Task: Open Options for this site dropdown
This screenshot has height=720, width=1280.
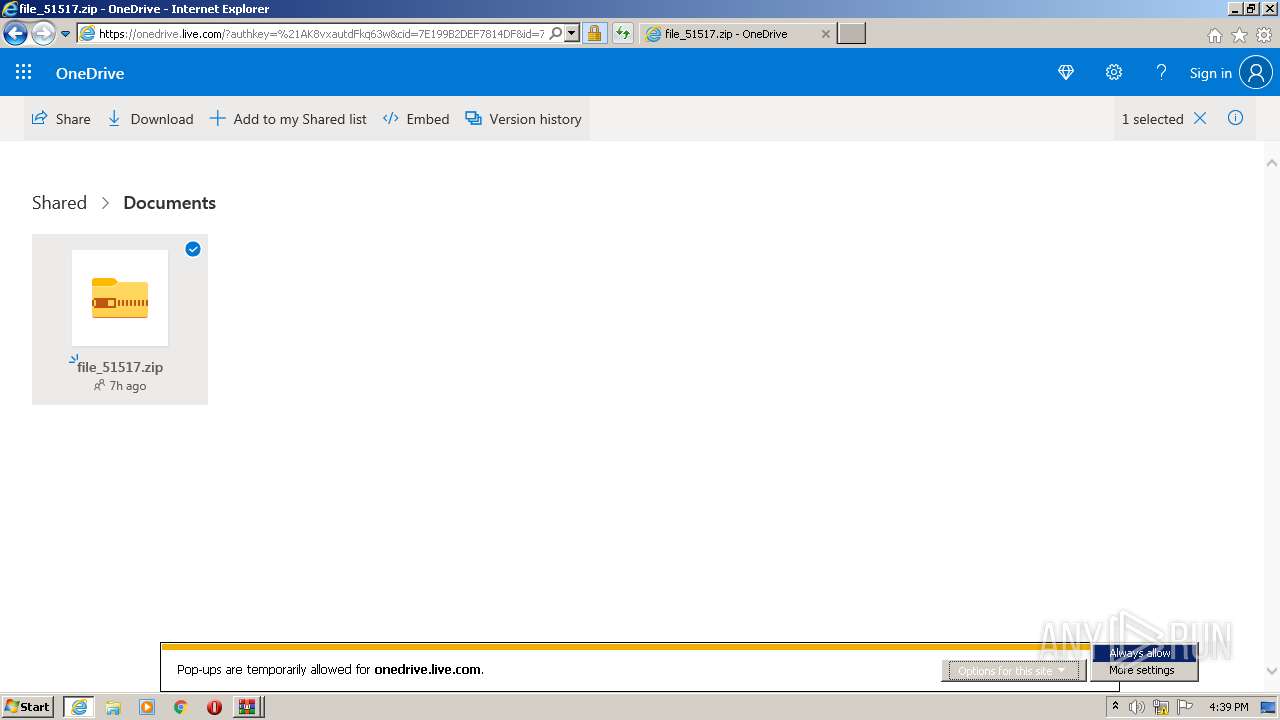Action: click(1013, 670)
